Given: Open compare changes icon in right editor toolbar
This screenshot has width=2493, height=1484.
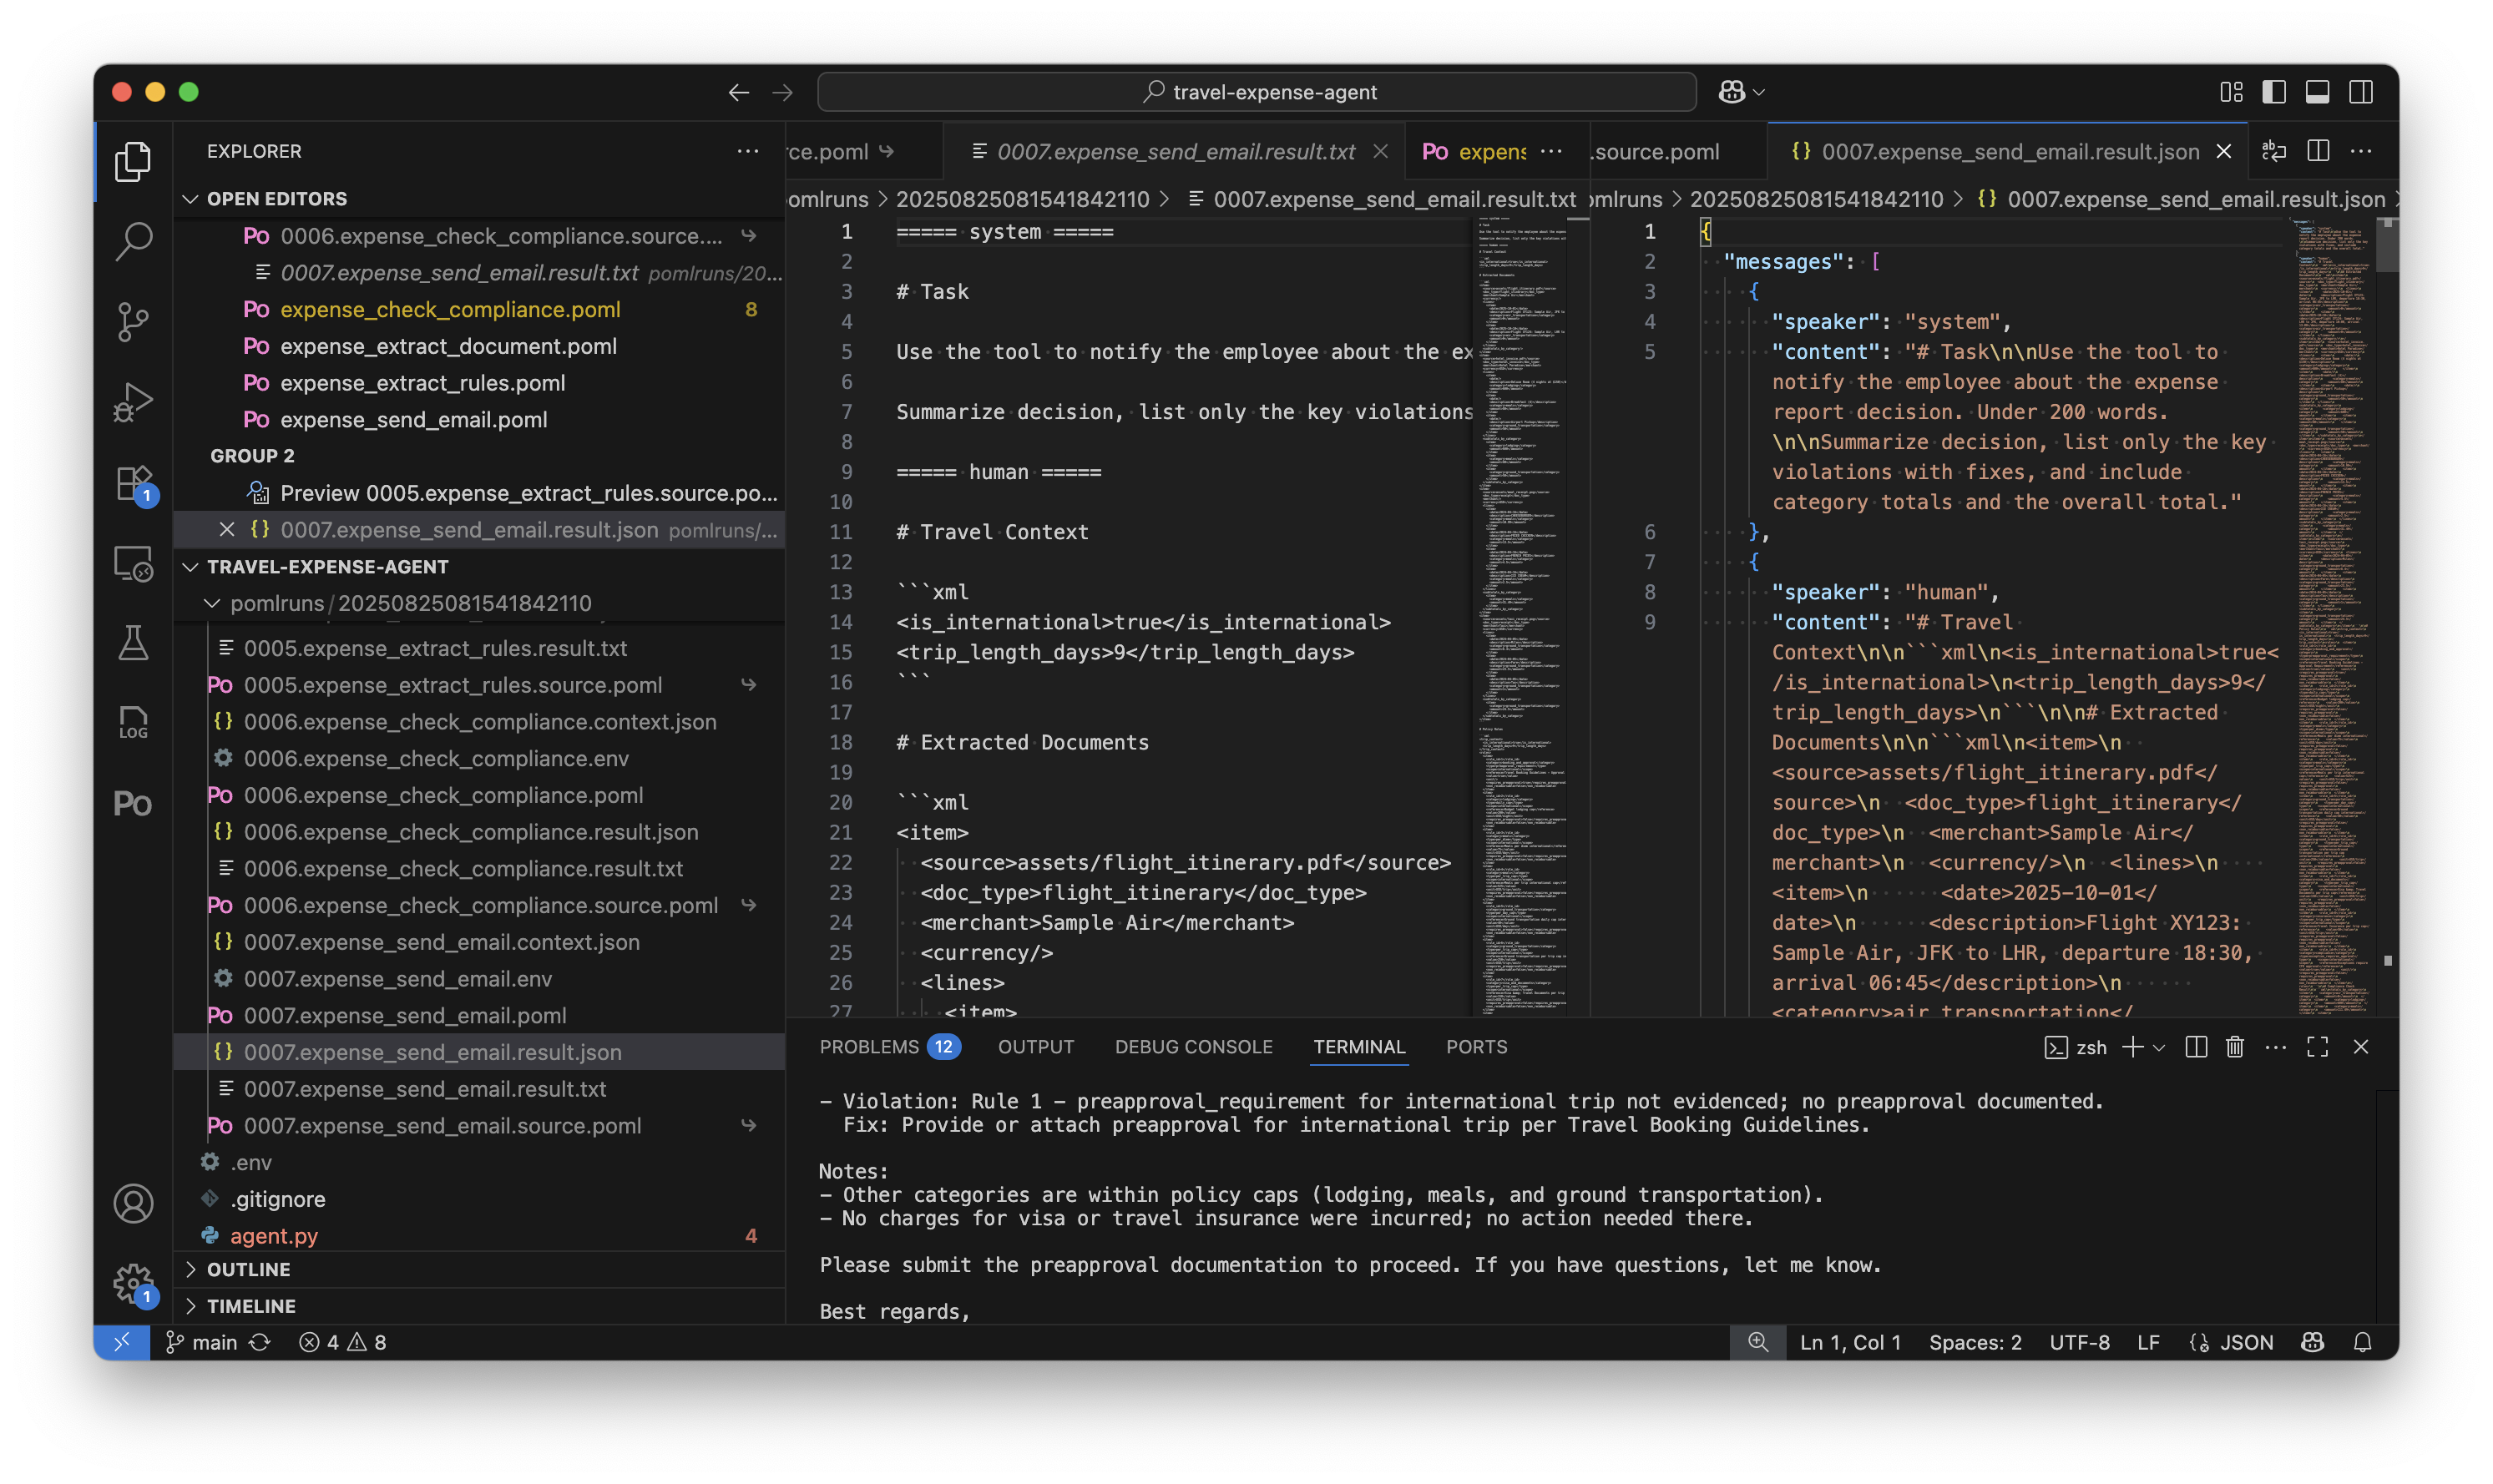Looking at the screenshot, I should [x=2274, y=151].
